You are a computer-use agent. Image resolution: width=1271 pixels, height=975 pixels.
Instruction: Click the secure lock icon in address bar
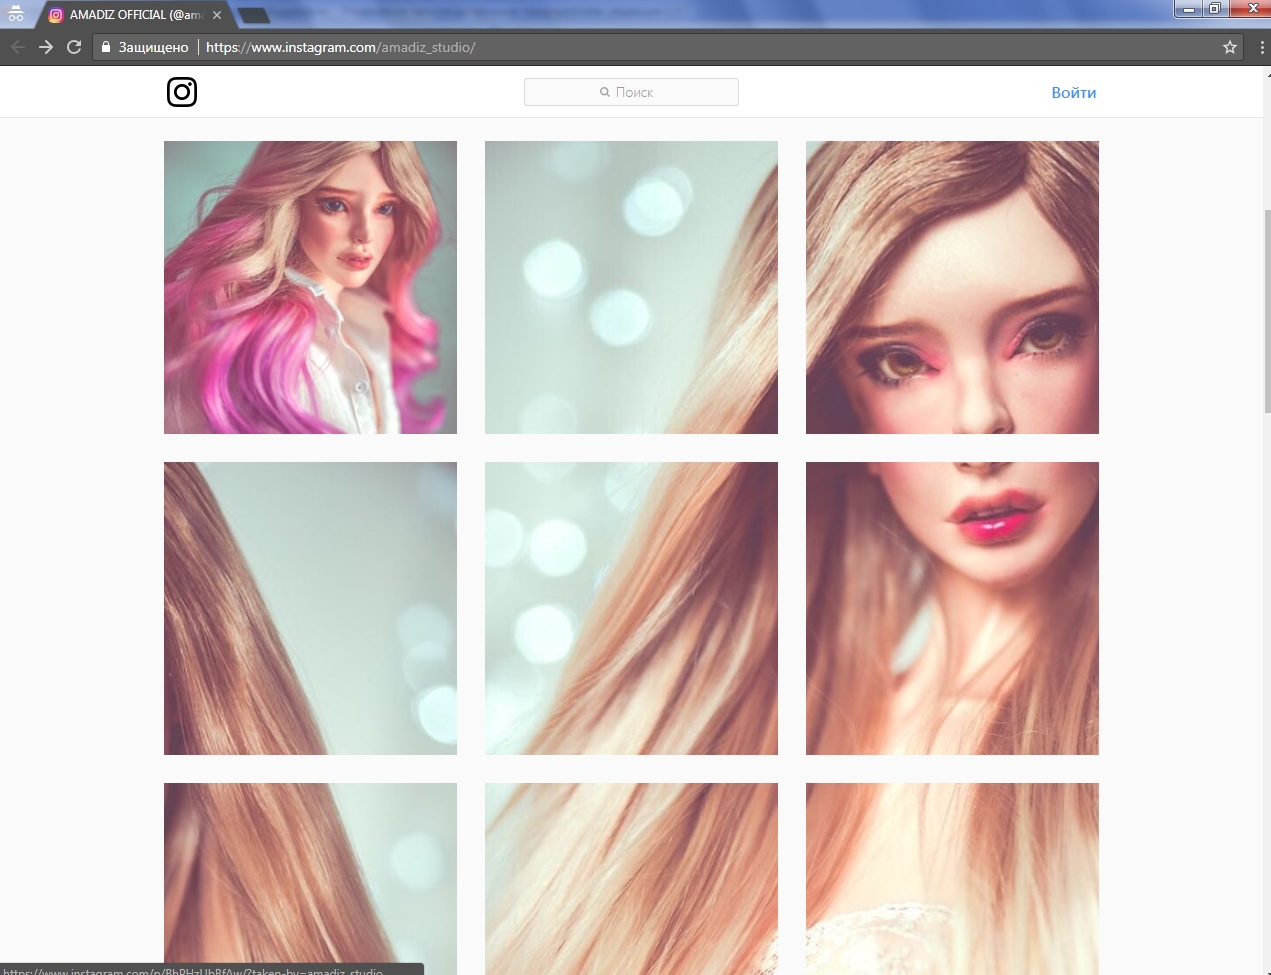tap(106, 47)
